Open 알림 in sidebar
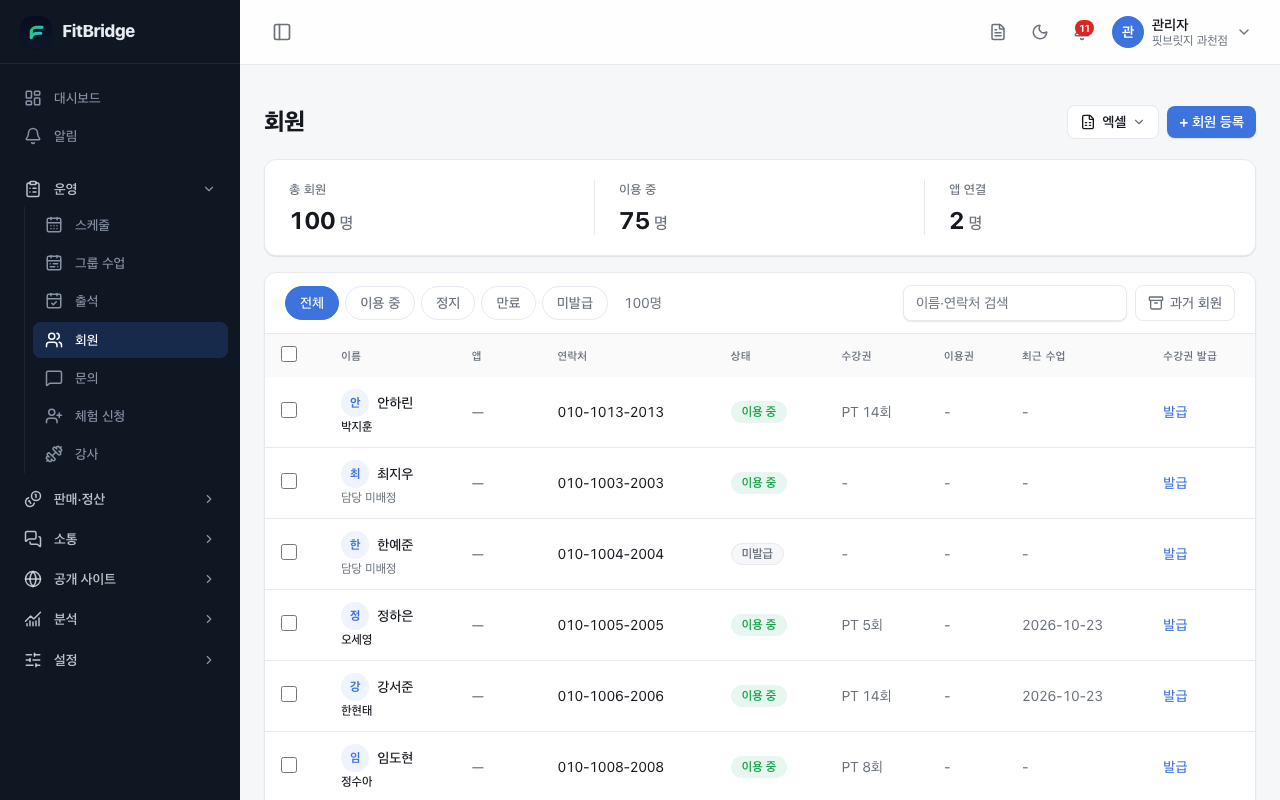 pyautogui.click(x=120, y=136)
